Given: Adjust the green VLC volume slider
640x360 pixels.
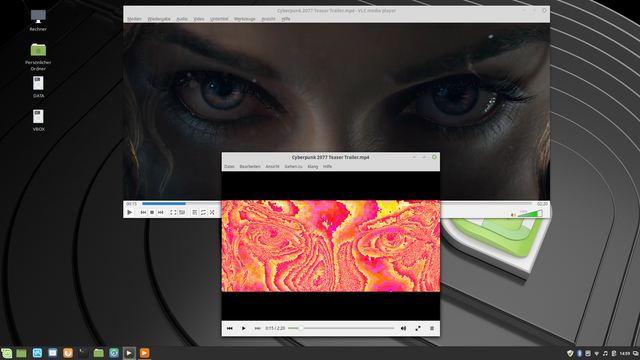Looking at the screenshot, I should (530, 214).
